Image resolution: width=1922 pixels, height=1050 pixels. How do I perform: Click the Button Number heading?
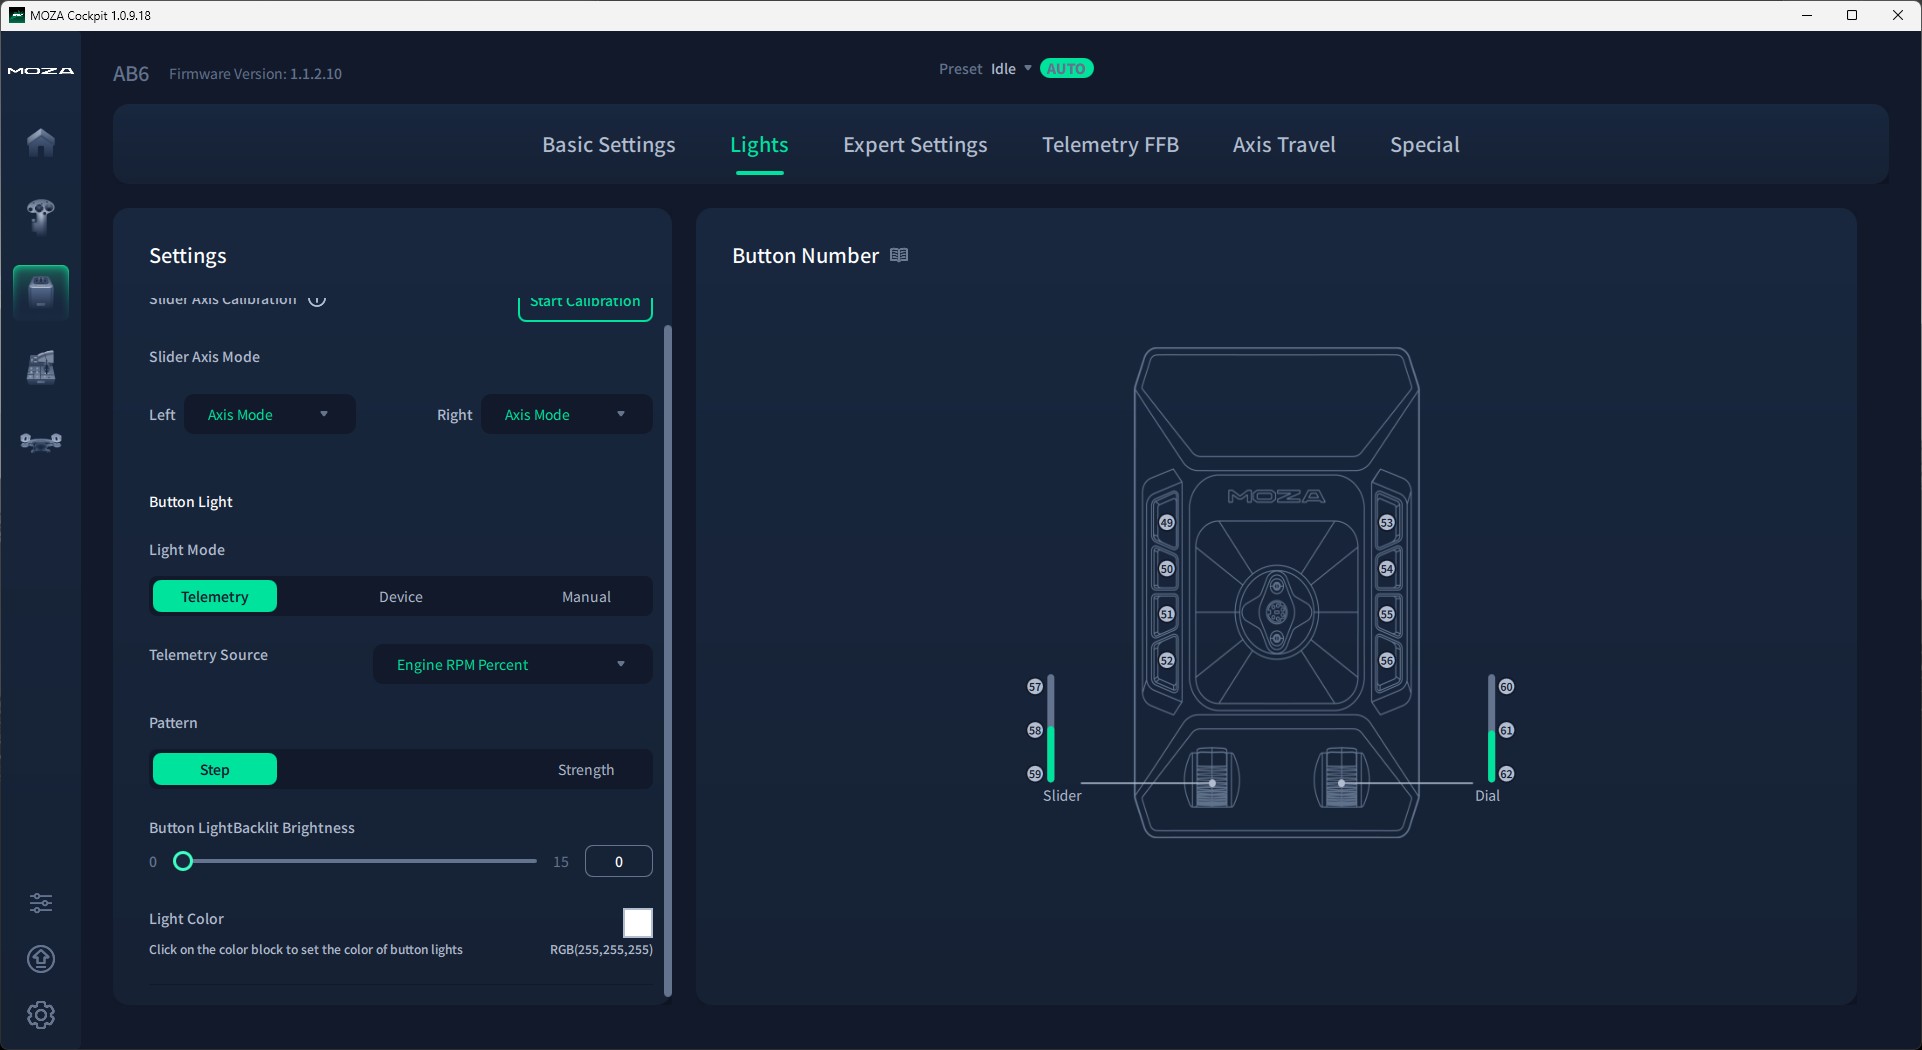coord(805,256)
